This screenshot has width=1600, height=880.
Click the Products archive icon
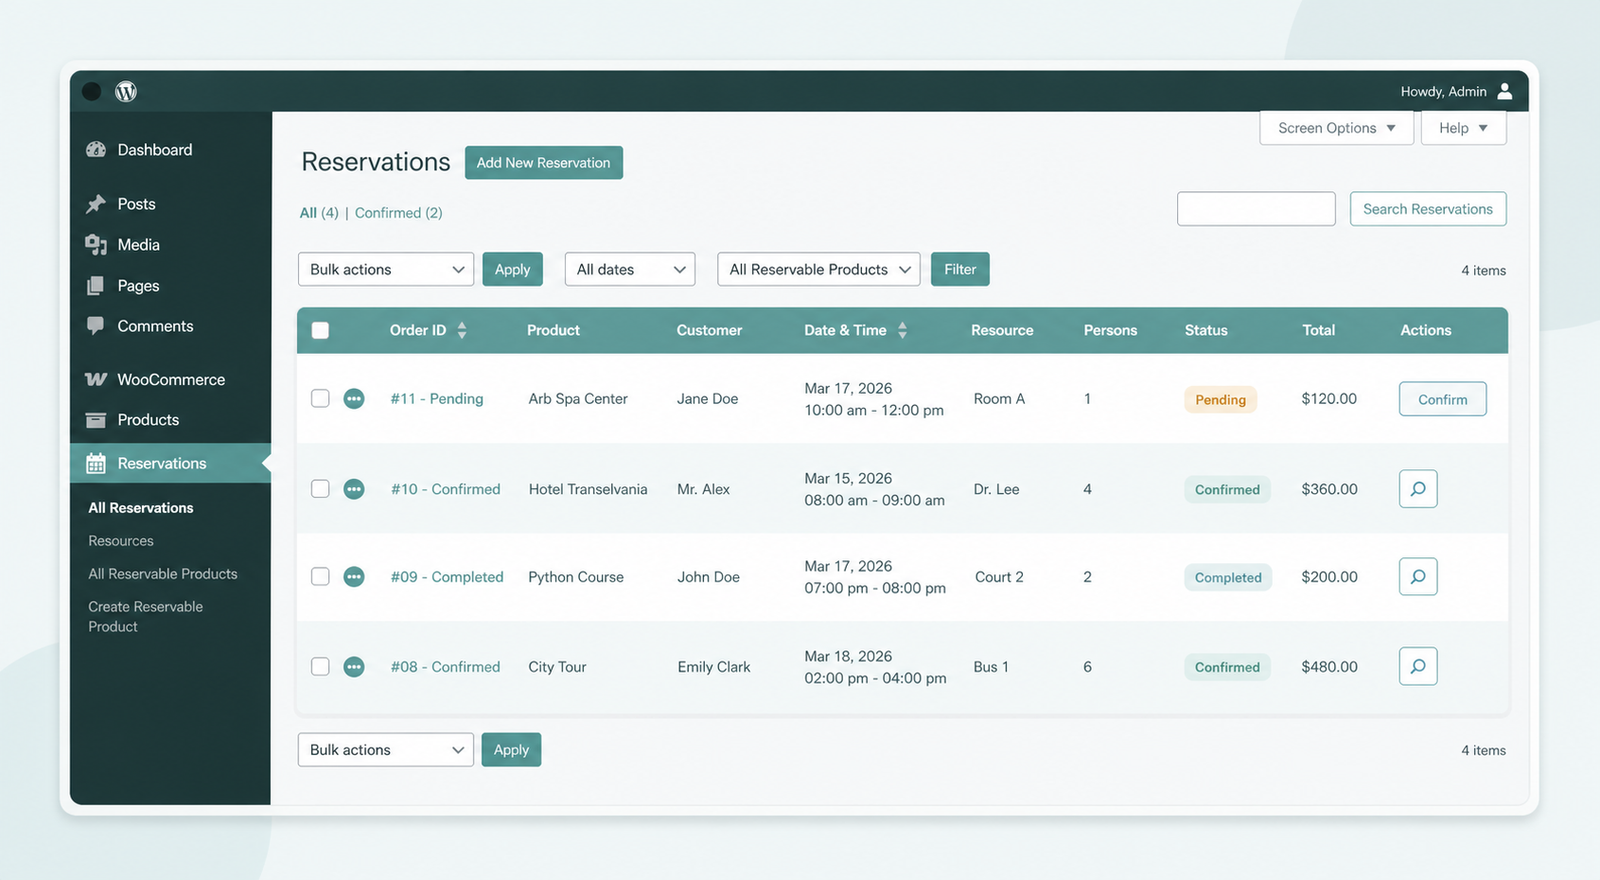[x=96, y=420]
